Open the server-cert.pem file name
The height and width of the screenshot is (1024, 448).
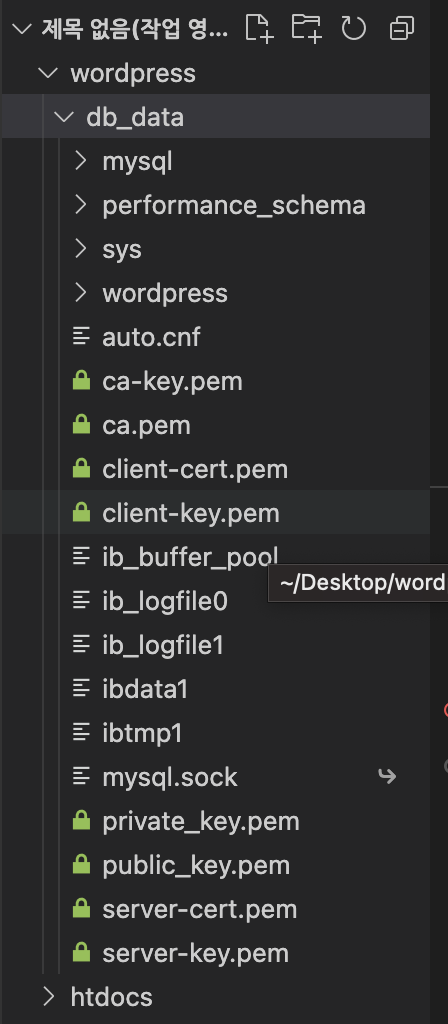click(x=200, y=909)
